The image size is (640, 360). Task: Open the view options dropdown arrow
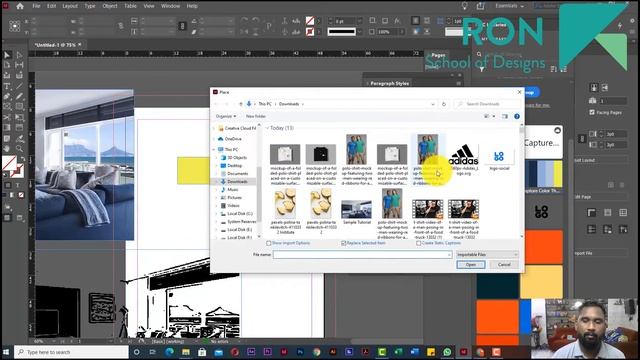coord(494,116)
